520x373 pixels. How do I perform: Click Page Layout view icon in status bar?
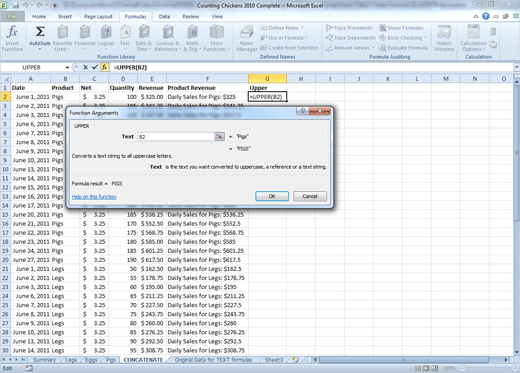[426, 368]
